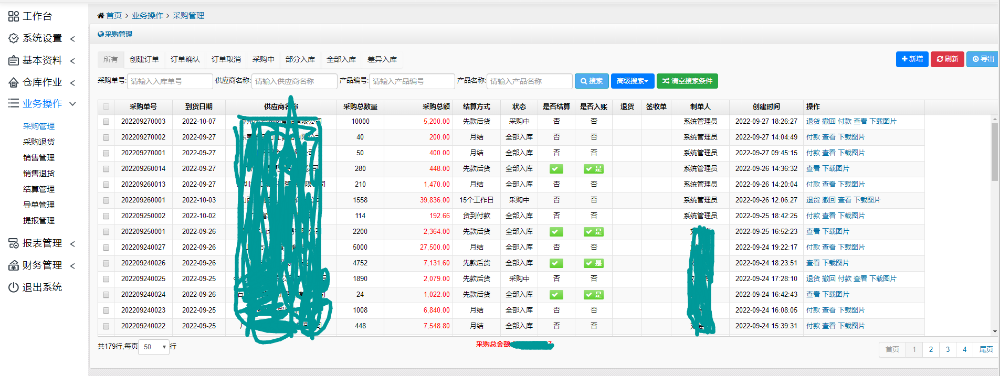The width and height of the screenshot is (1000, 376).
Task: Click the 业务操作 list icon
Action: (x=13, y=103)
